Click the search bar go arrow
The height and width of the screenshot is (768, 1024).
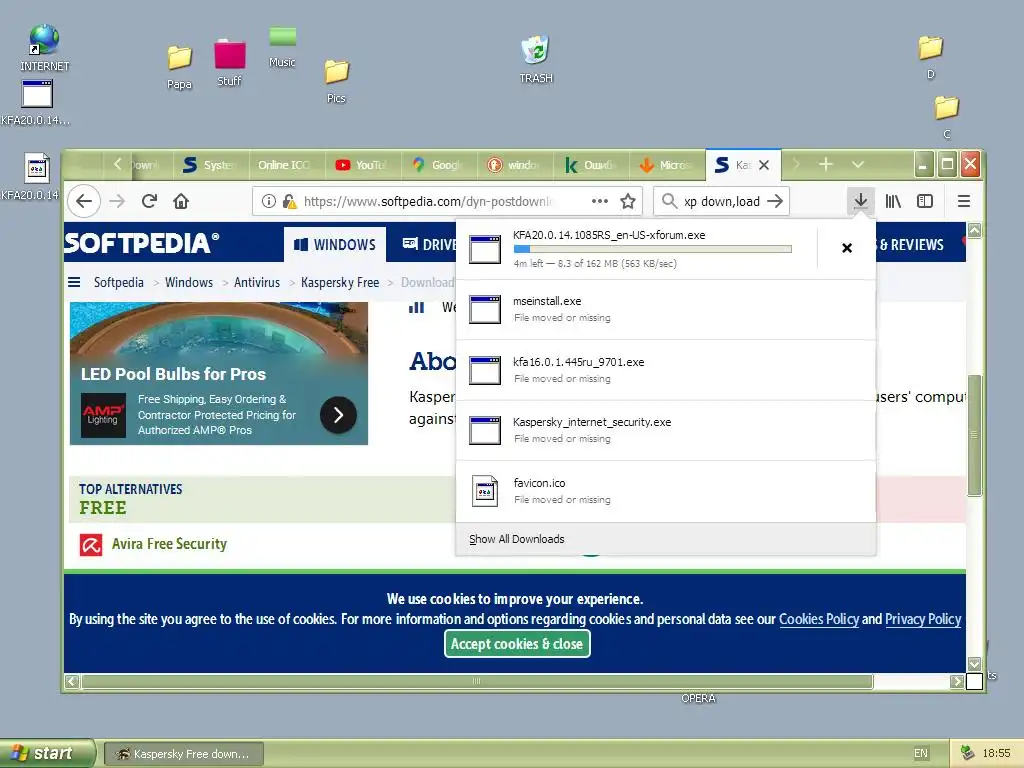coord(775,201)
